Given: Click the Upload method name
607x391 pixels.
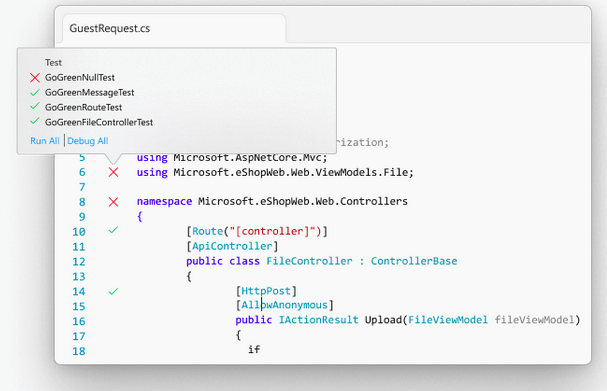Looking at the screenshot, I should point(383,320).
